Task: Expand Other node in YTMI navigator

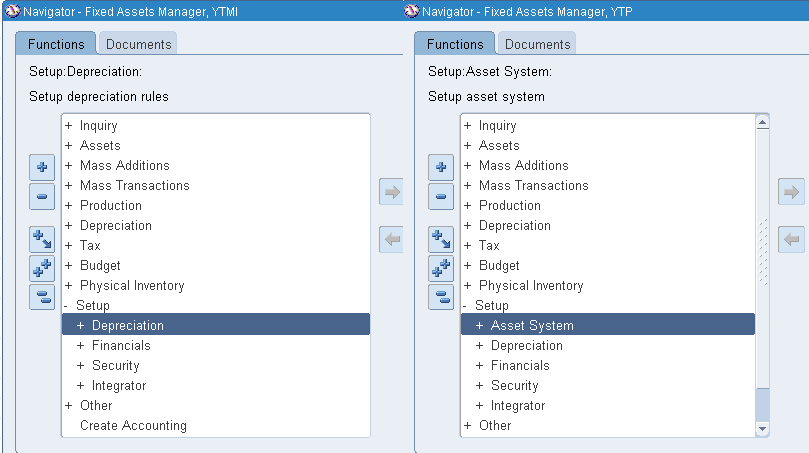Action: pos(69,406)
